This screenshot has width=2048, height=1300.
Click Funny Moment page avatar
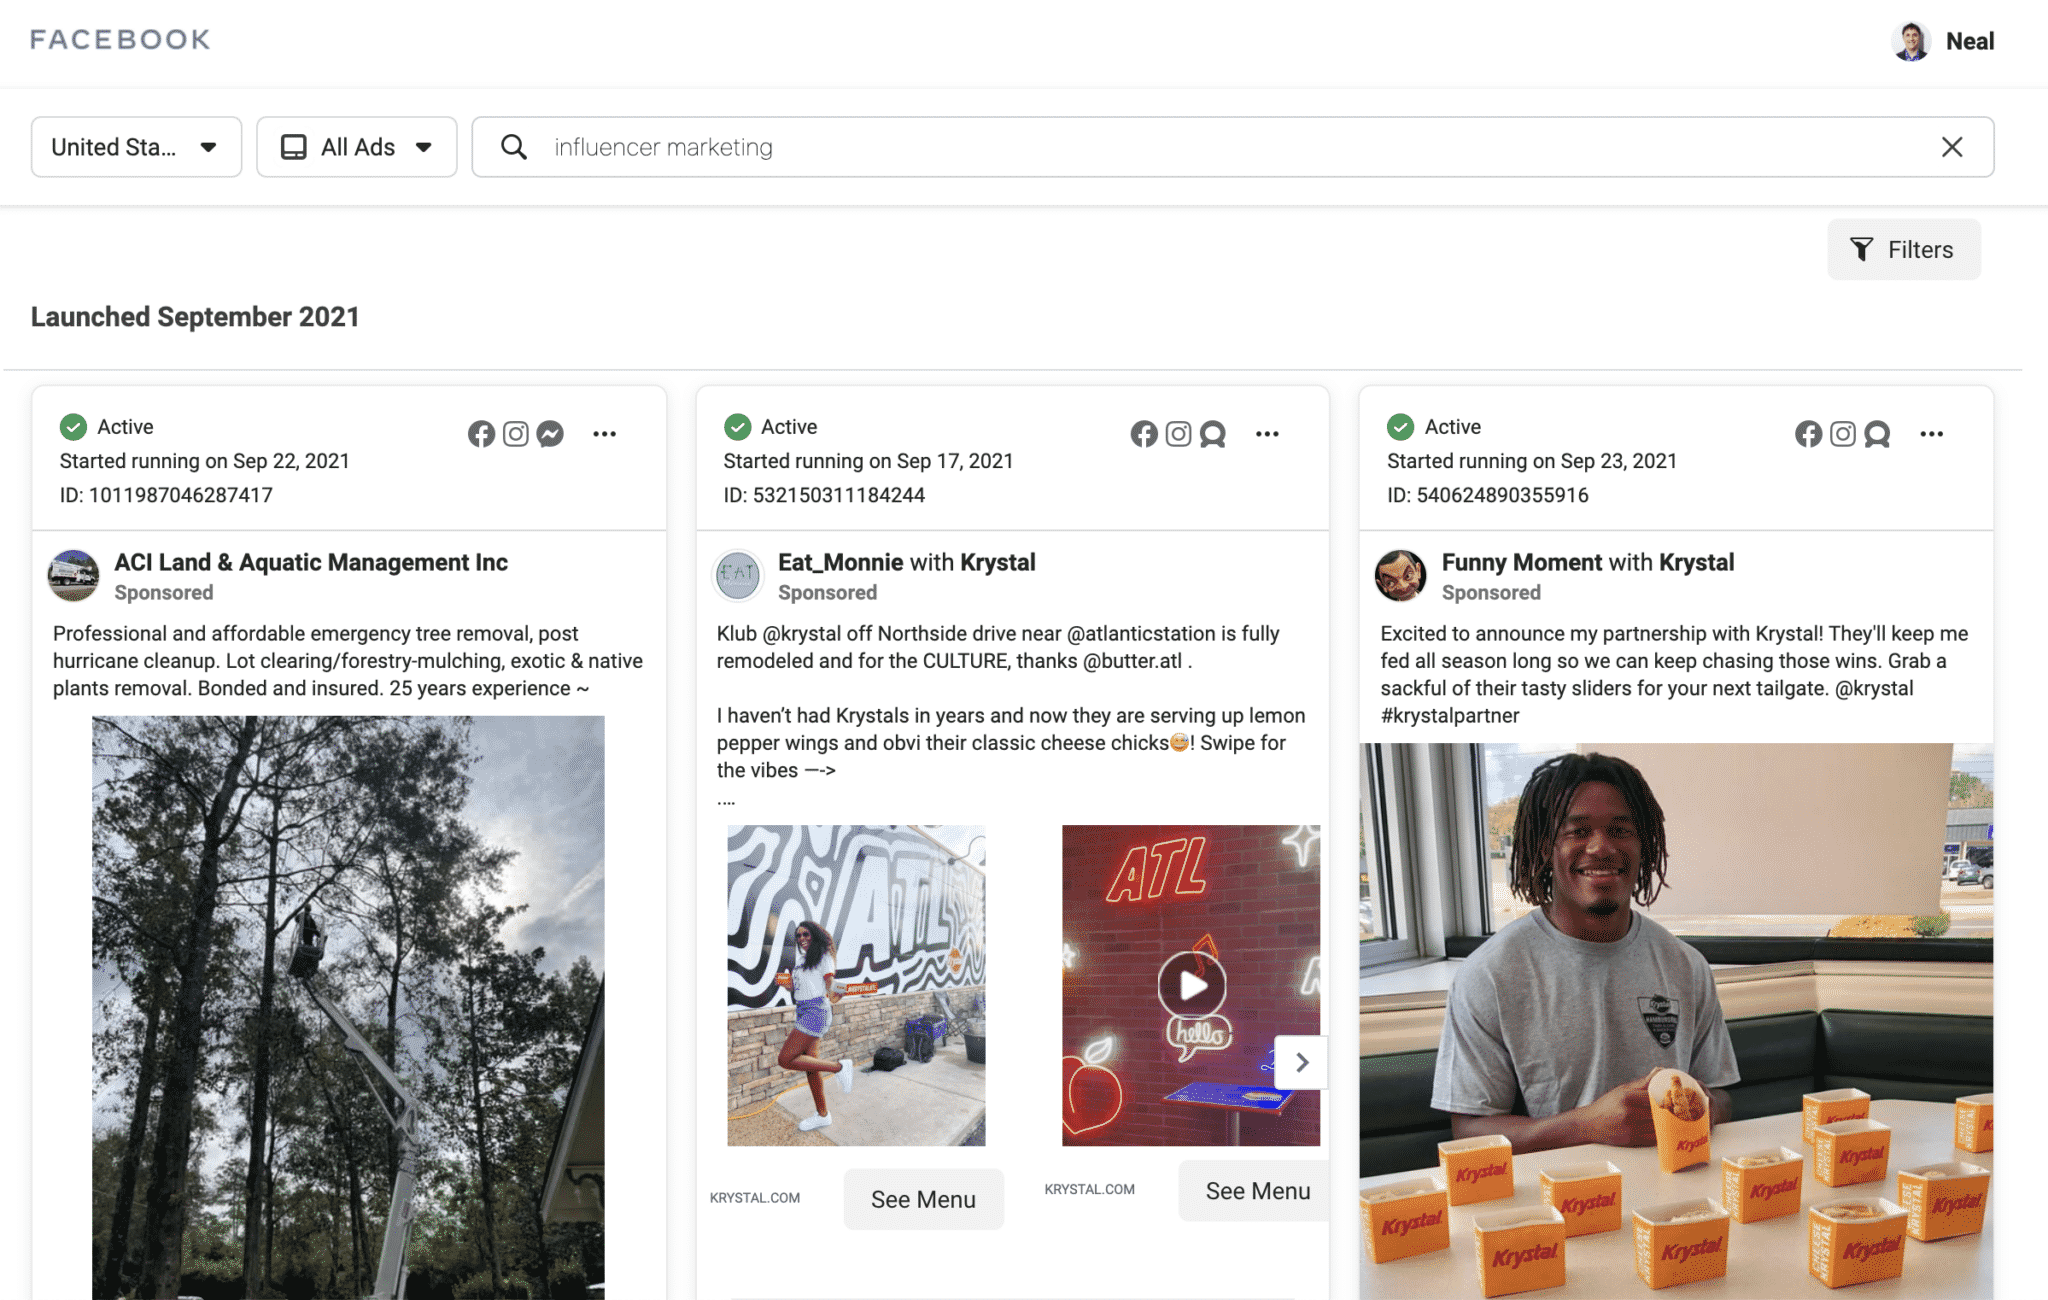(x=1400, y=575)
